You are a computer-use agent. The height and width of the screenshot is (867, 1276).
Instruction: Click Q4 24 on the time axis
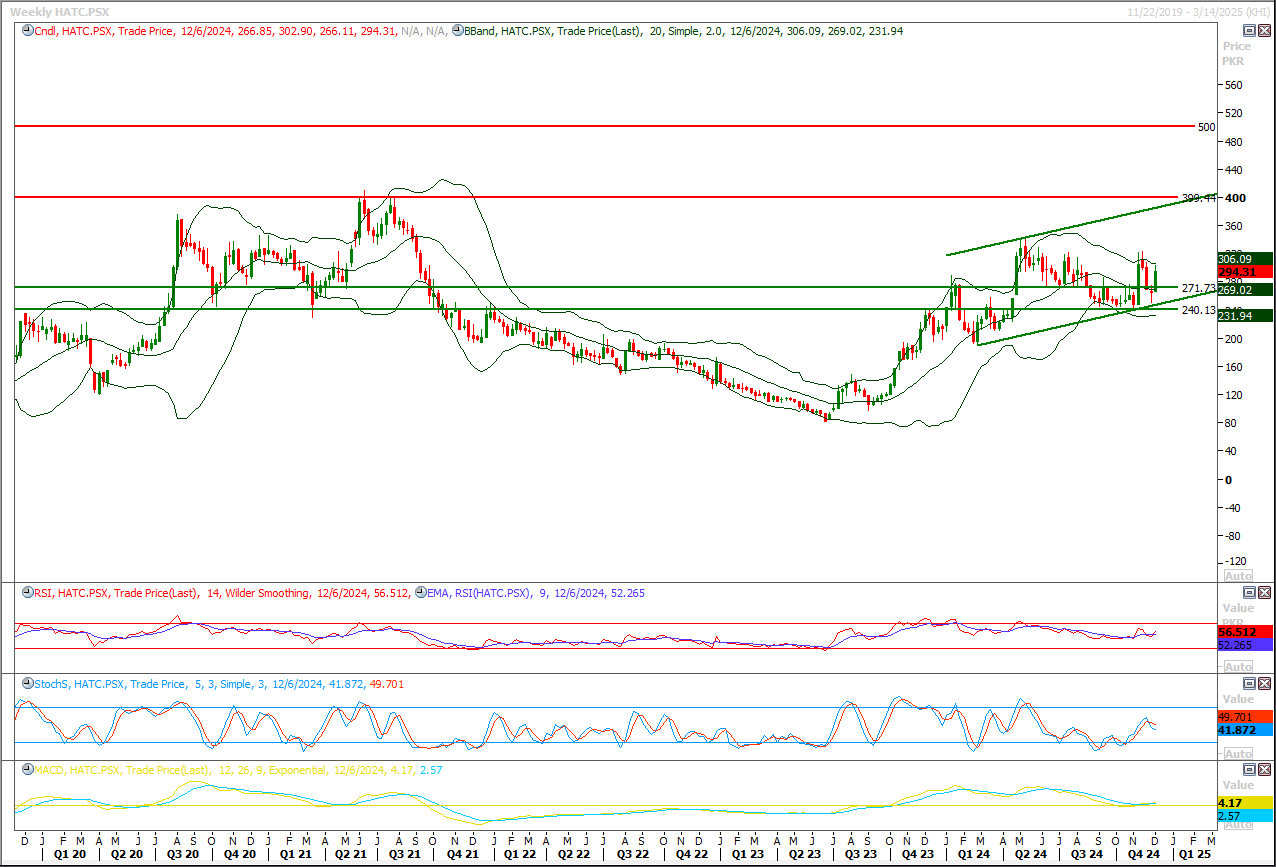(x=1143, y=855)
